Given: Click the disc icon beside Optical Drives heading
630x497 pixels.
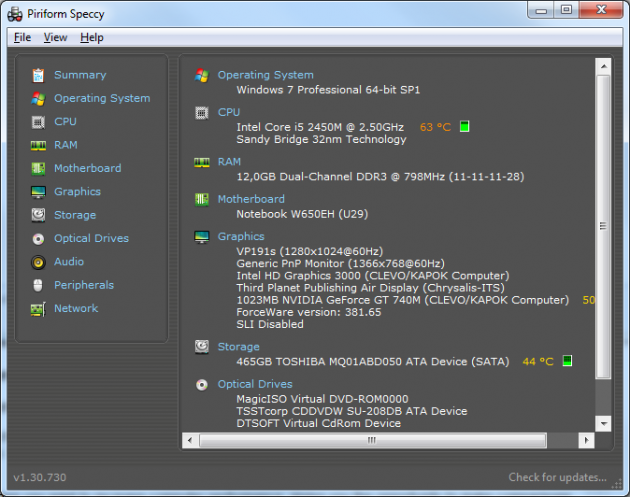Looking at the screenshot, I should 202,385.
